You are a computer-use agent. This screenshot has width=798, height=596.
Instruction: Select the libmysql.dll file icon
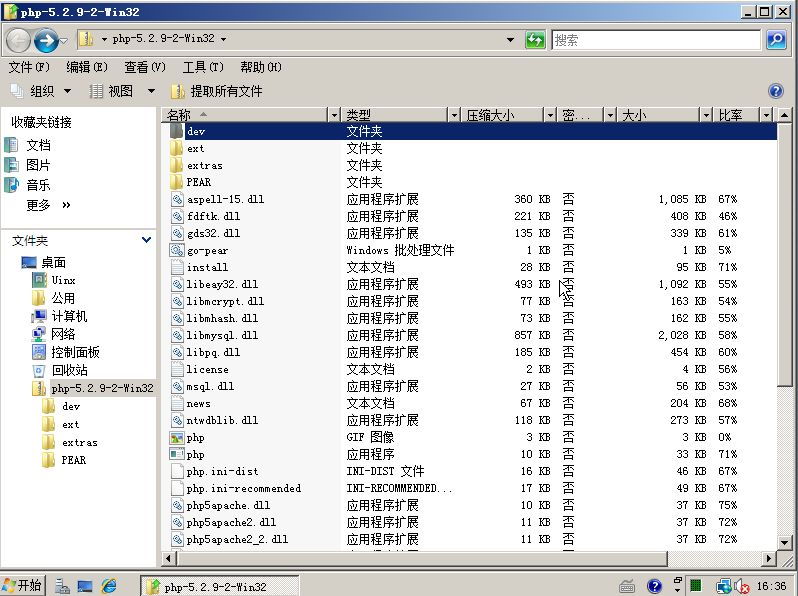(178, 335)
